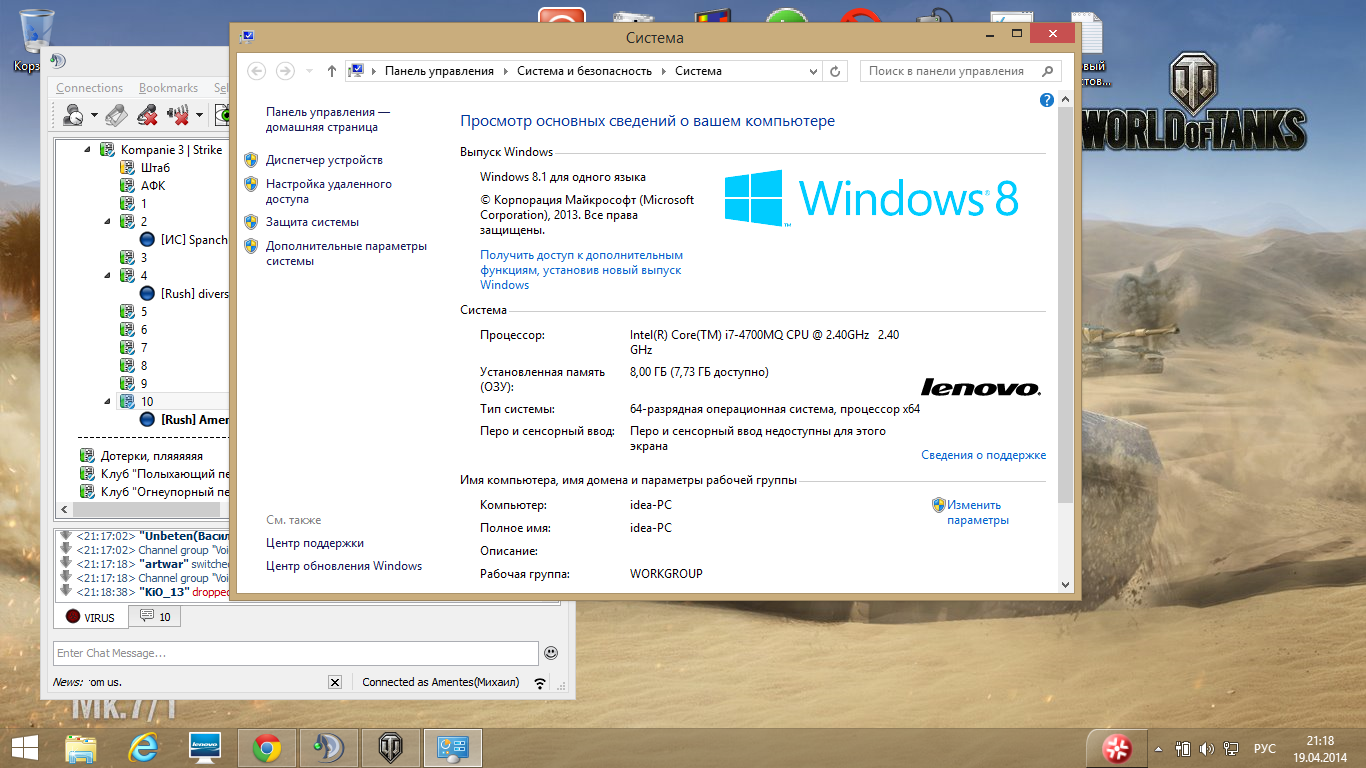Image resolution: width=1366 pixels, height=768 pixels.
Task: Select user [Rush] divers in channel 4
Action: pyautogui.click(x=194, y=293)
